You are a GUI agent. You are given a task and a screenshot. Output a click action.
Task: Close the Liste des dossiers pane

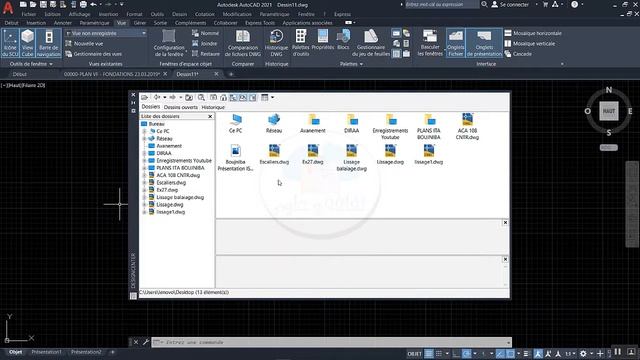point(210,116)
